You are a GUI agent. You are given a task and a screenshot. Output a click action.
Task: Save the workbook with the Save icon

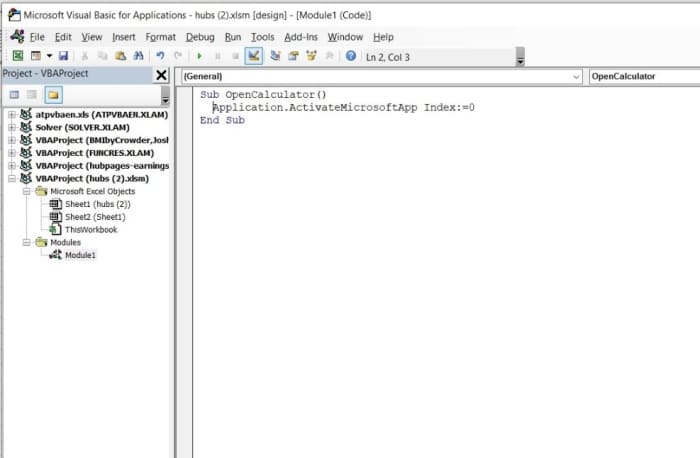click(x=63, y=56)
